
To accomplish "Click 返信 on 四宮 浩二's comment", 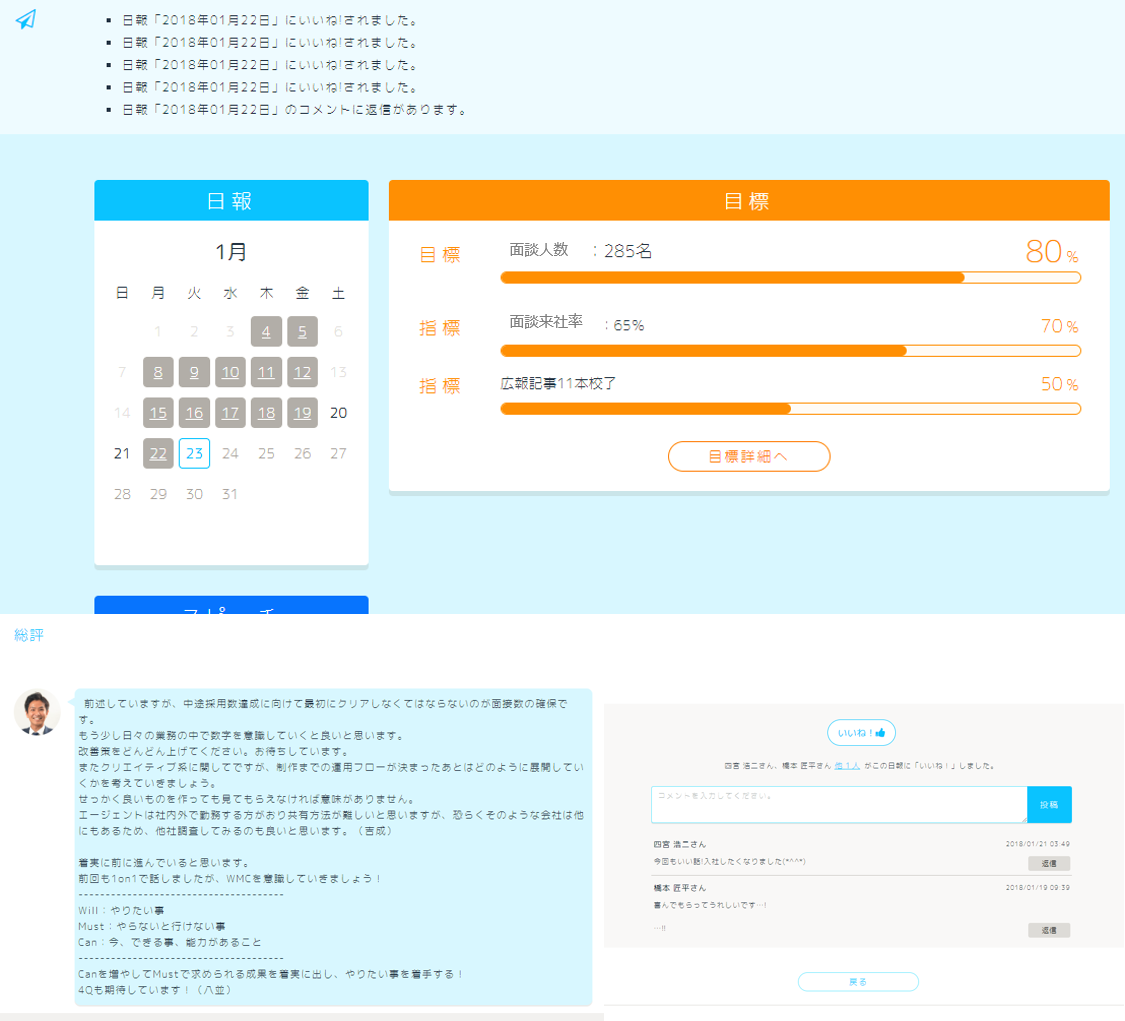I will [1049, 863].
